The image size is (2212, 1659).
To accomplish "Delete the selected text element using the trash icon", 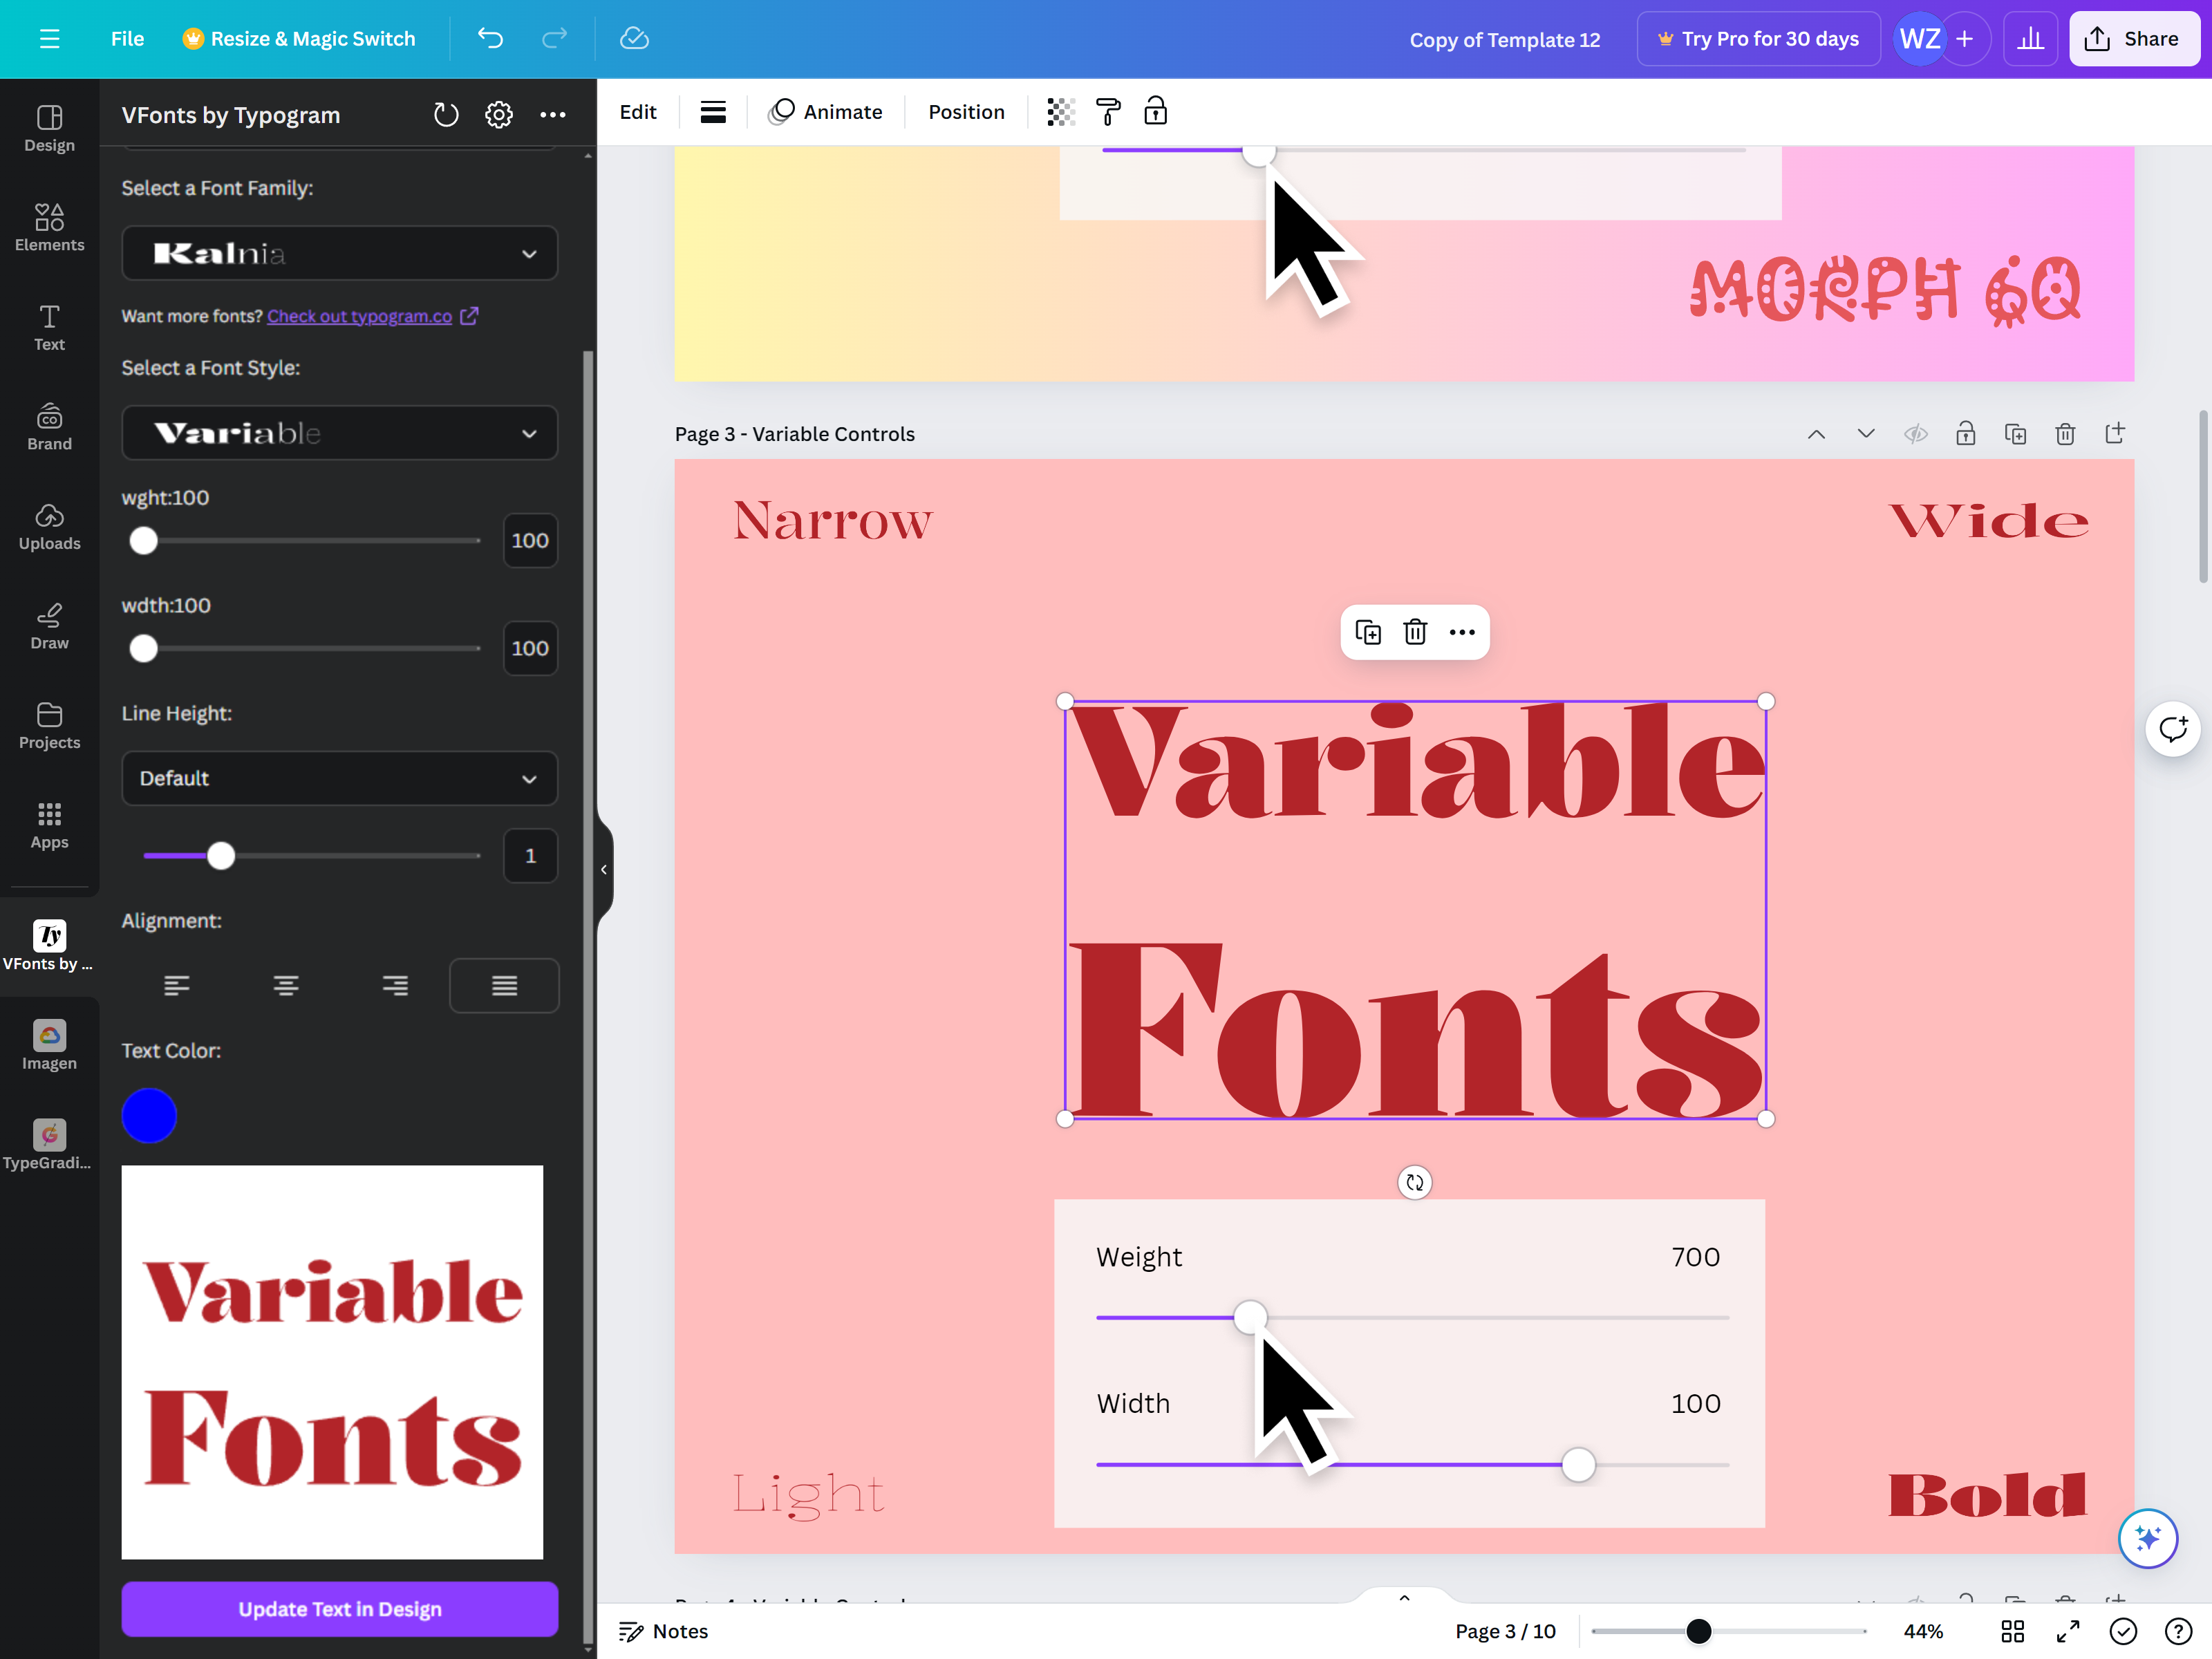I will (1414, 632).
